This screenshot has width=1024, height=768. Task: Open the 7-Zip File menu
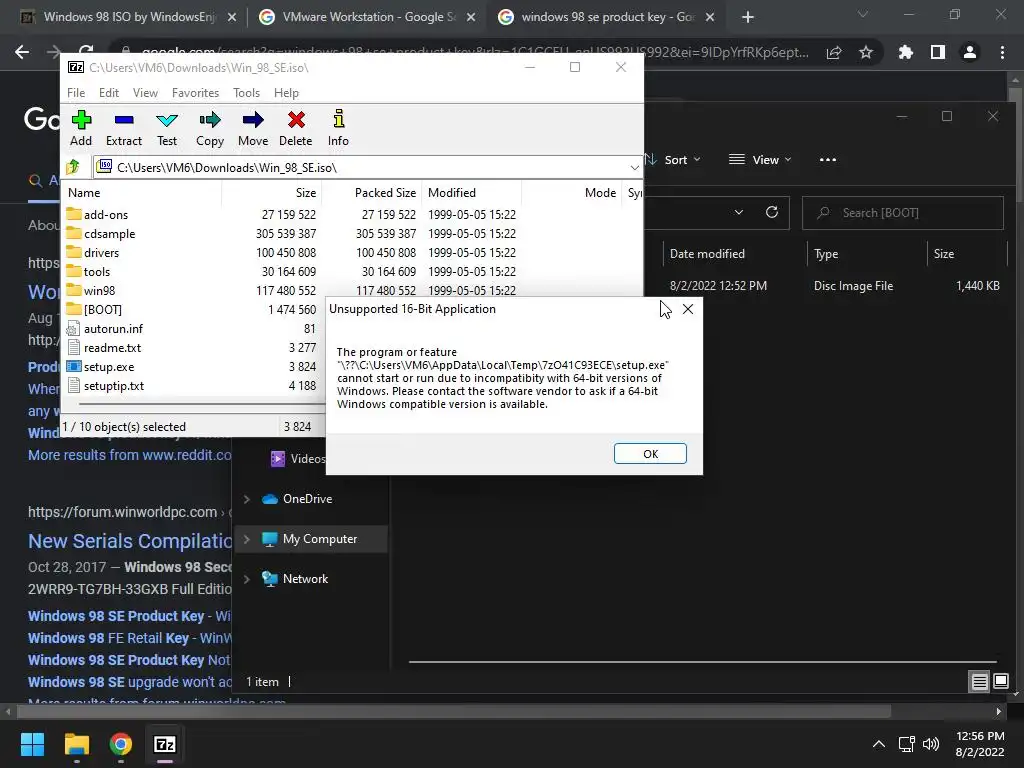[76, 93]
